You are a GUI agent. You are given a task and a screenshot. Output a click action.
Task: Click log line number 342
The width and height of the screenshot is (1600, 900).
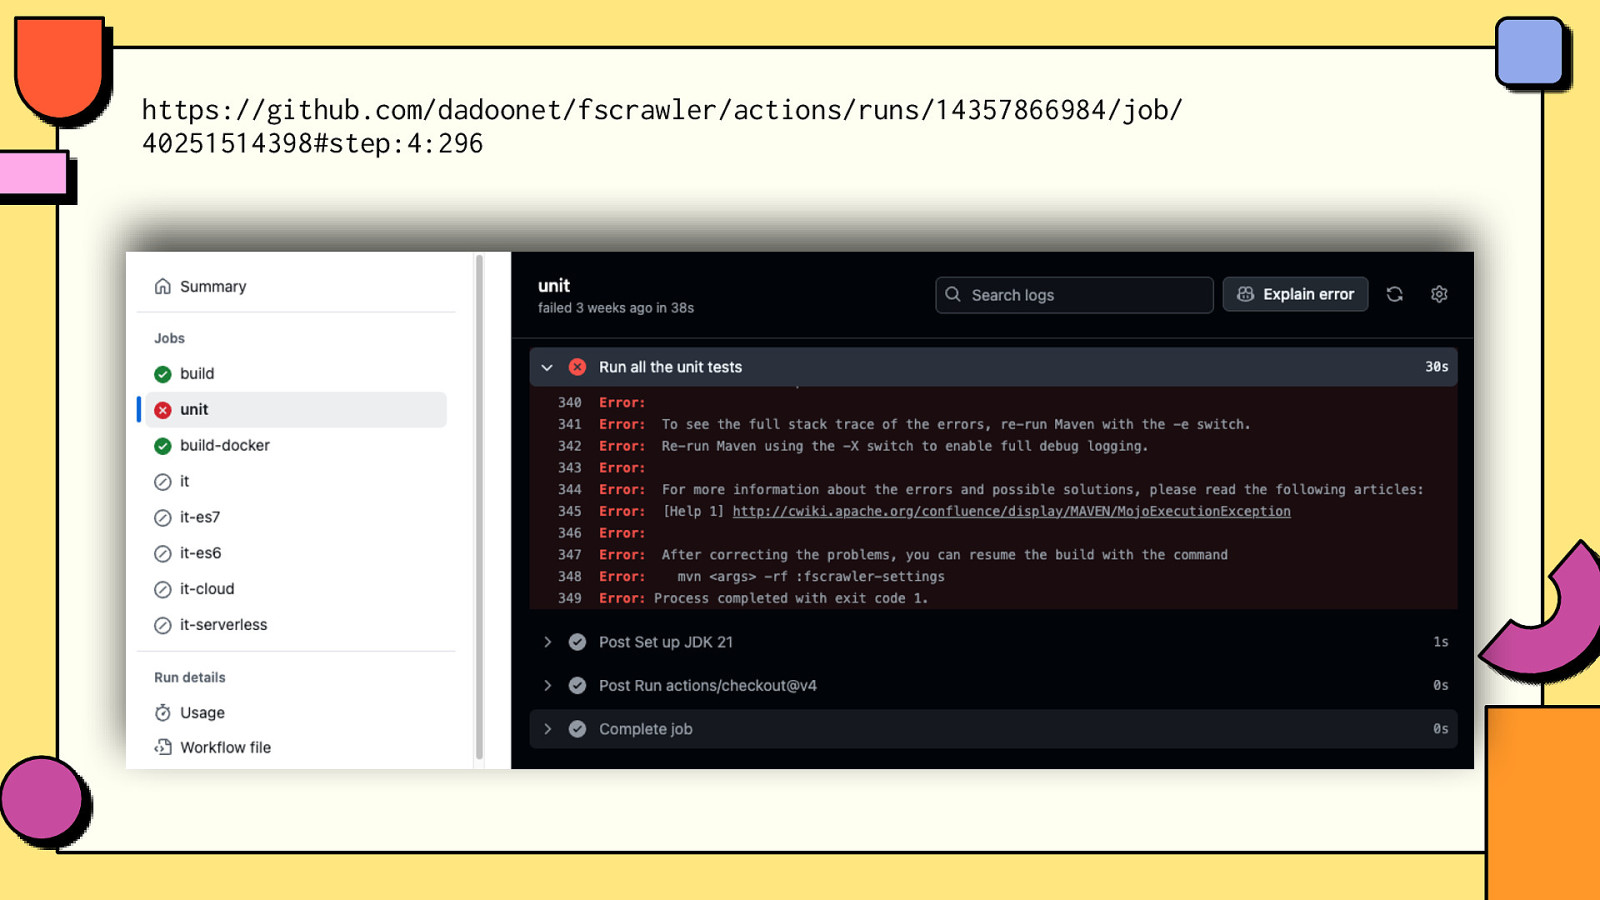click(x=570, y=446)
